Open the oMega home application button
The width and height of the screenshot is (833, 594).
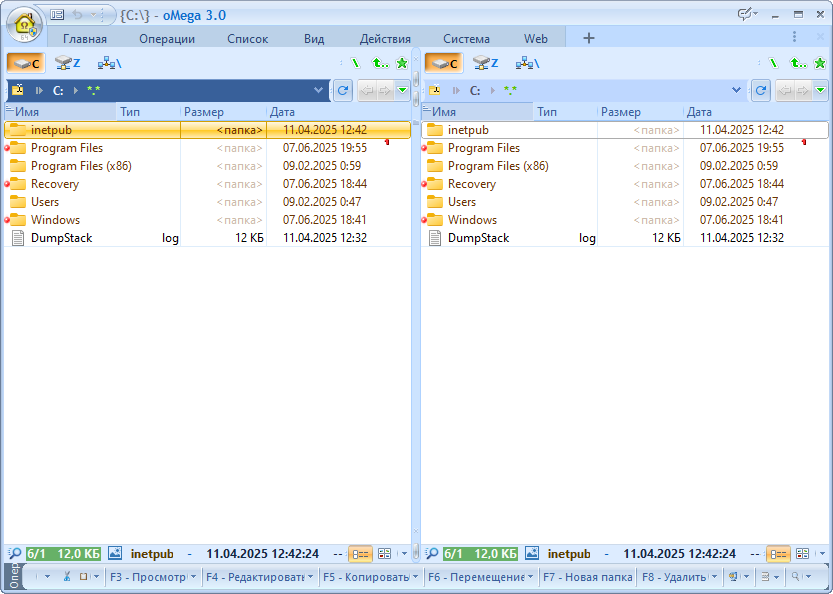tap(25, 26)
